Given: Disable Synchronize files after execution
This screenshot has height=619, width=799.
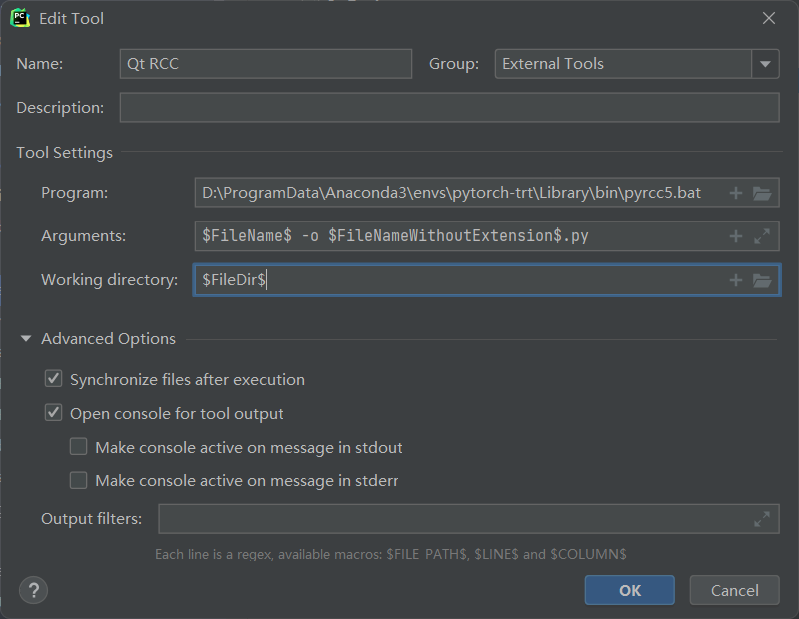Looking at the screenshot, I should pyautogui.click(x=54, y=380).
